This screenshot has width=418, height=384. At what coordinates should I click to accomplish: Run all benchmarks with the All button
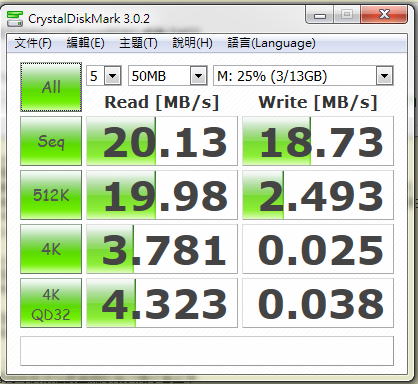(x=51, y=87)
